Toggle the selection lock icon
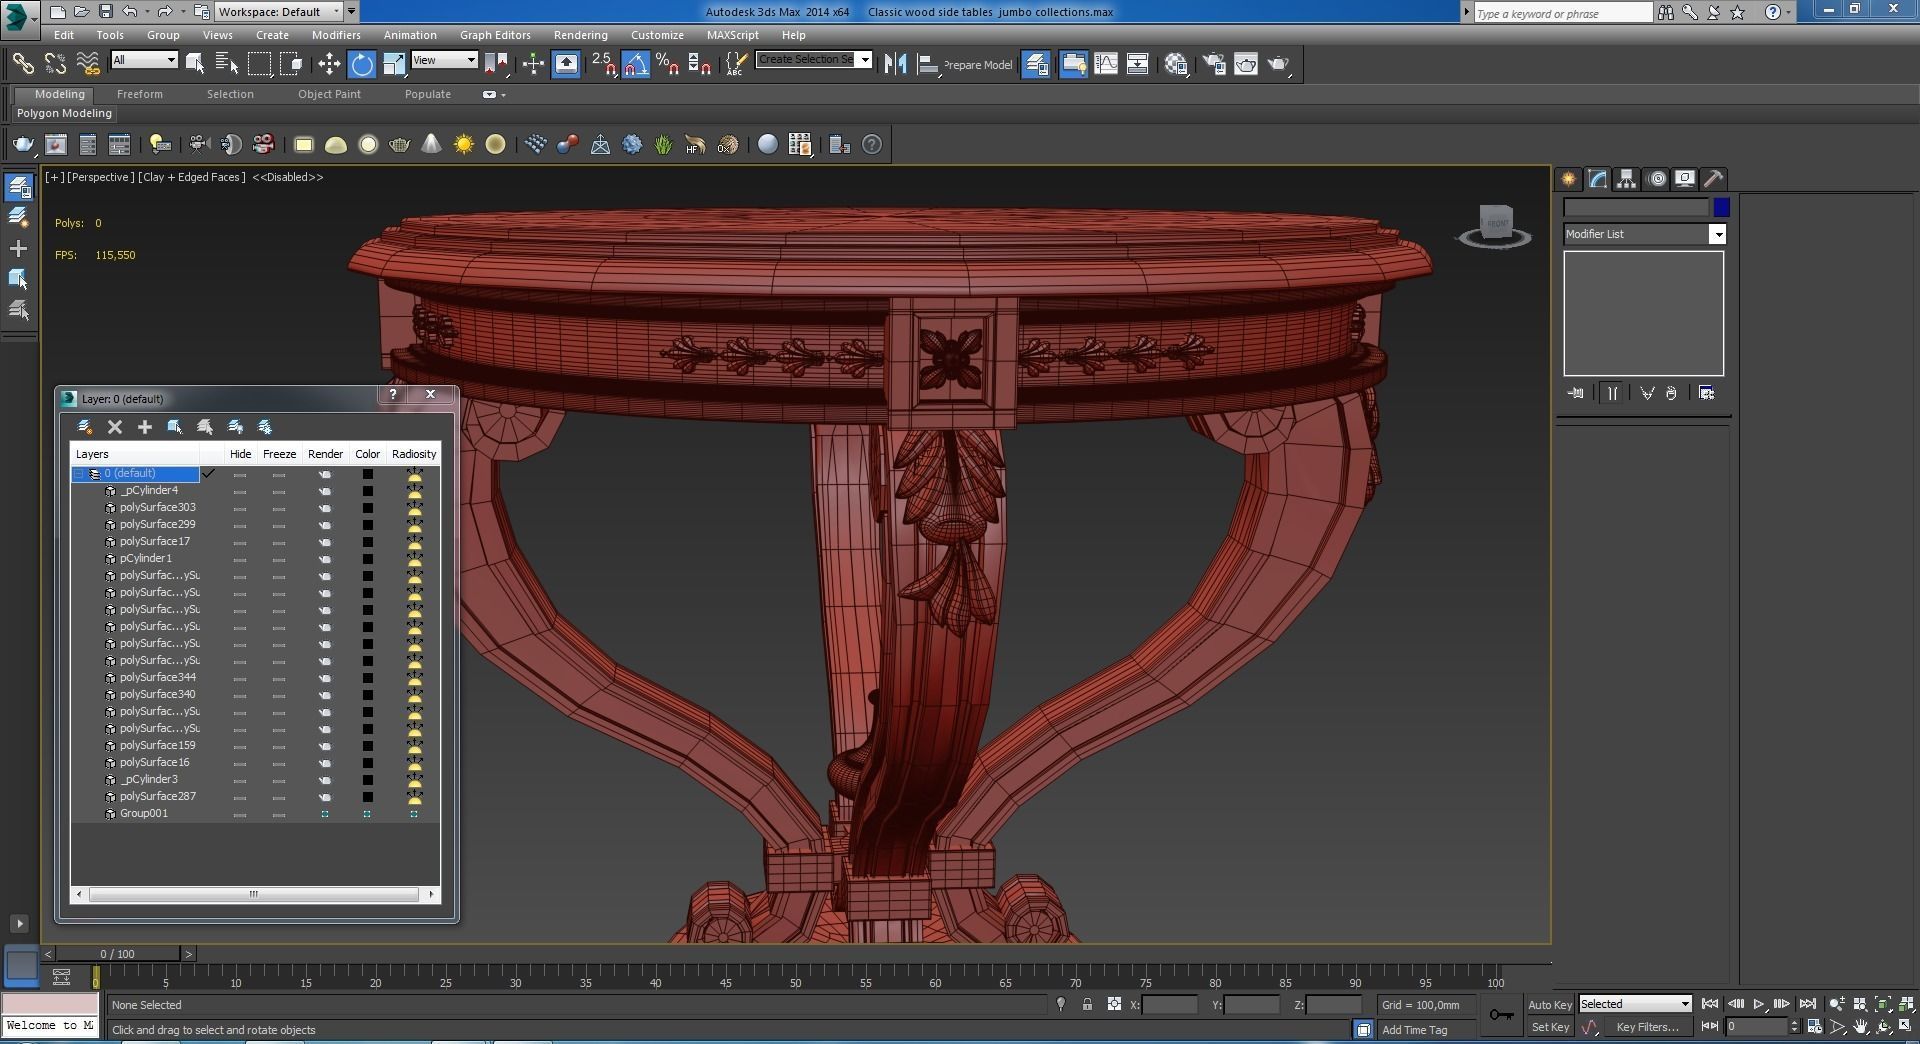 pos(1087,1005)
